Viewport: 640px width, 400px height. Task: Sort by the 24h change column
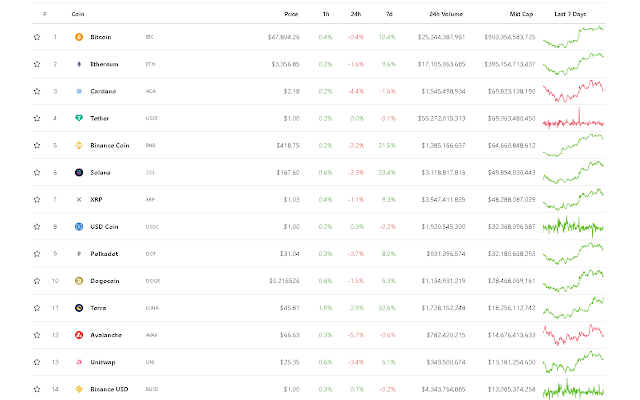[x=356, y=14]
